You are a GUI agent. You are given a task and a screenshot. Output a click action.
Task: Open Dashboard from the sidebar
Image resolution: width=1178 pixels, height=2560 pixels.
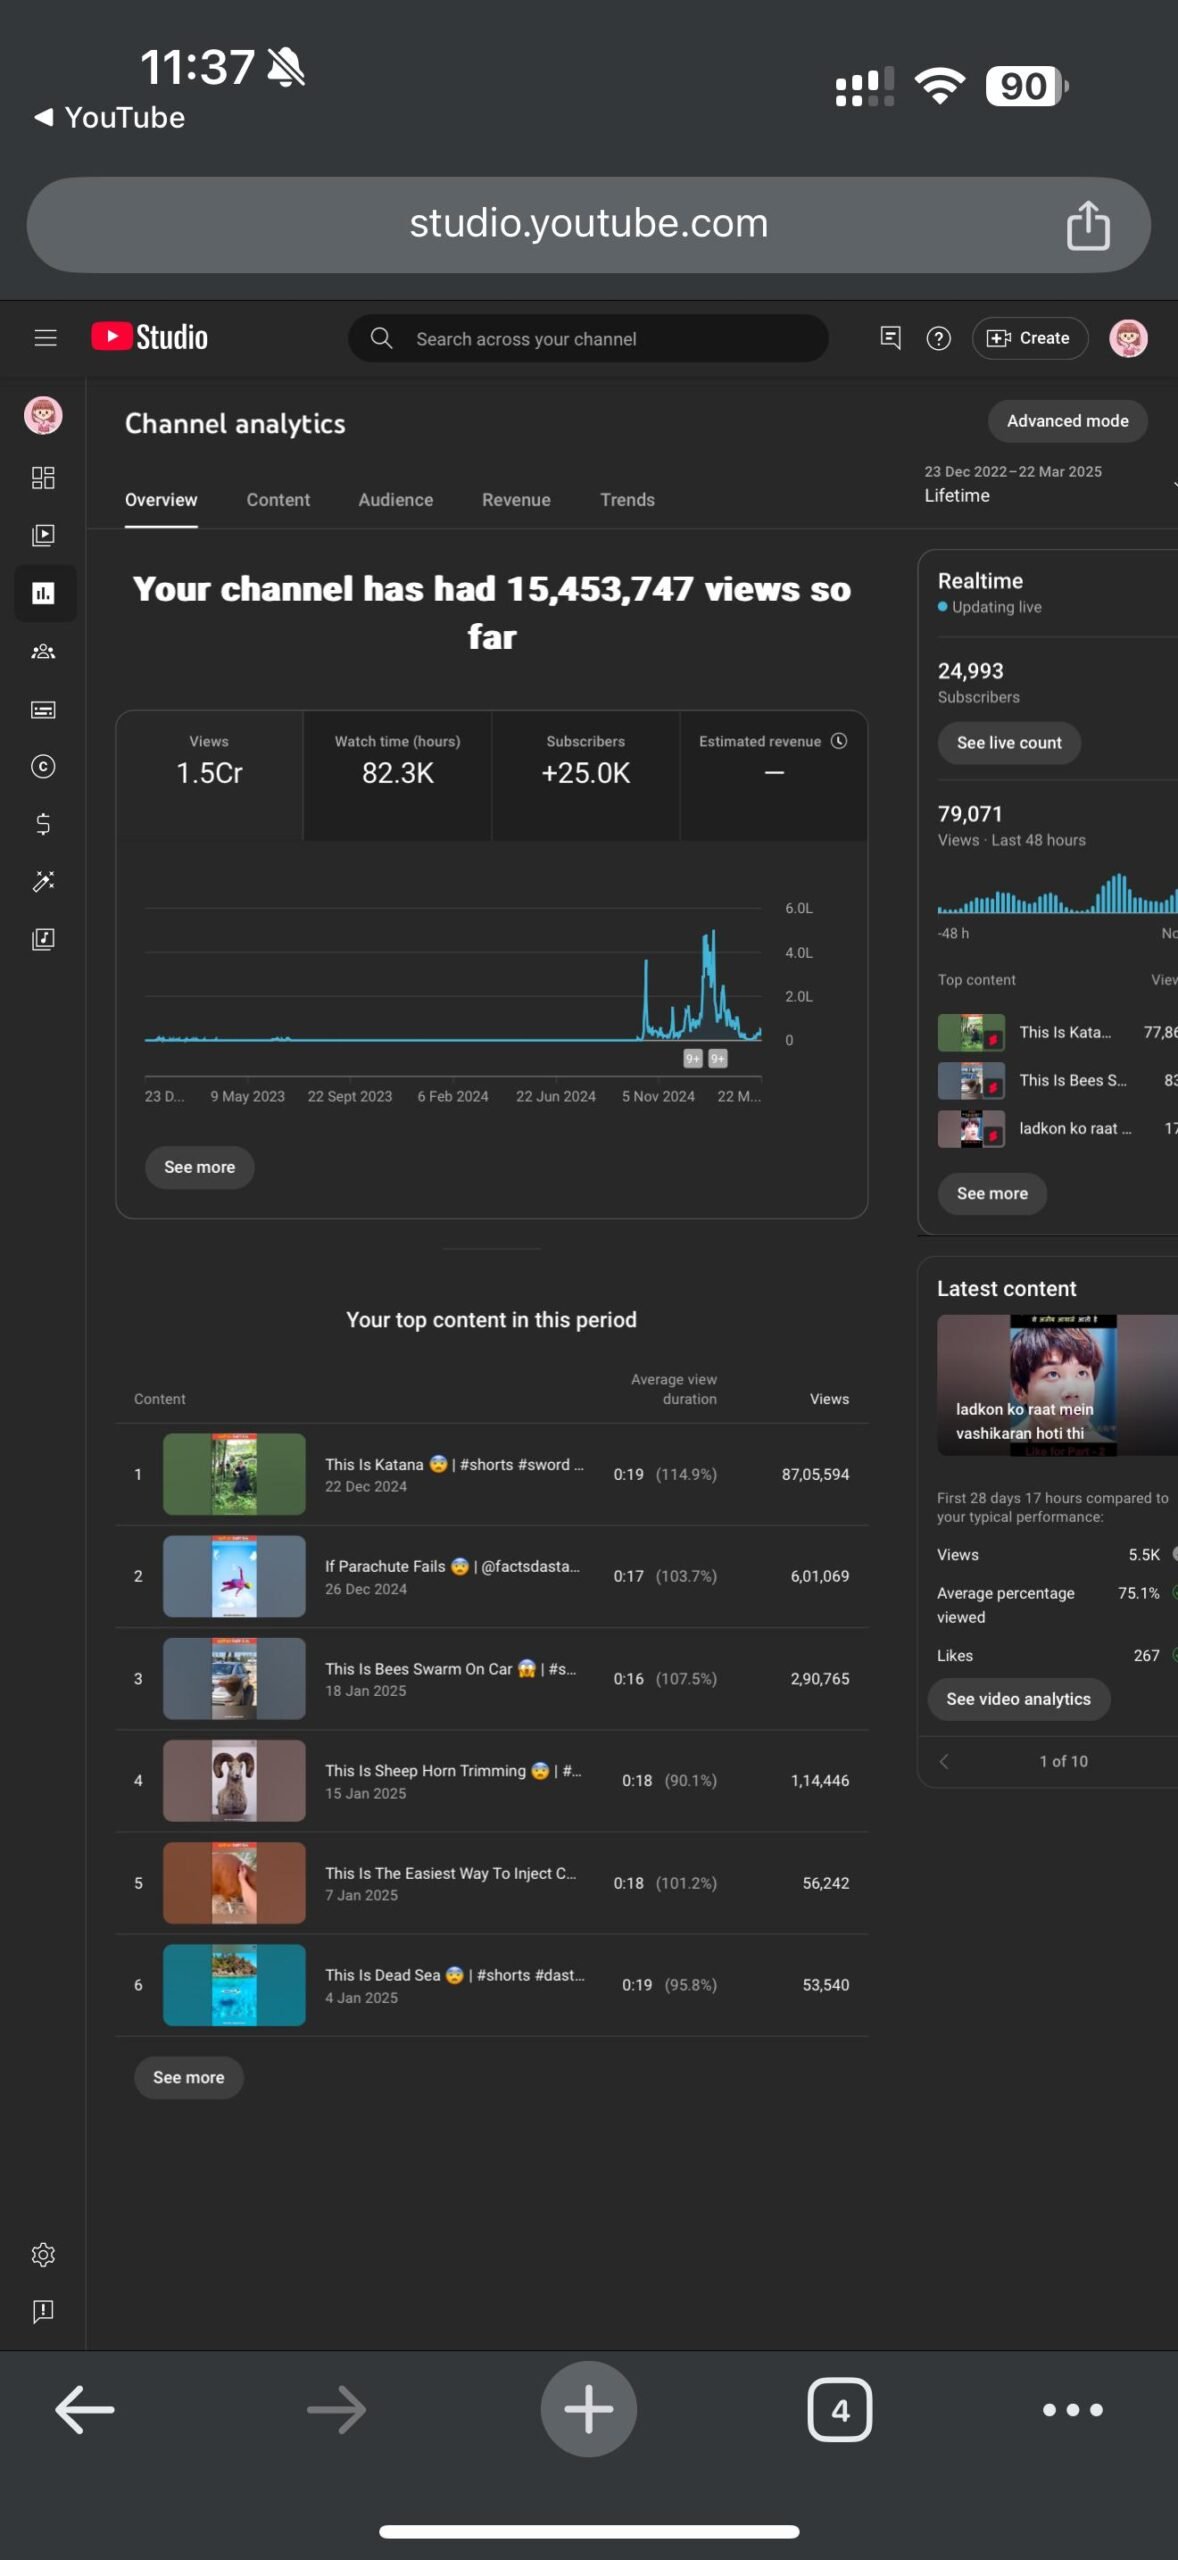click(x=43, y=478)
